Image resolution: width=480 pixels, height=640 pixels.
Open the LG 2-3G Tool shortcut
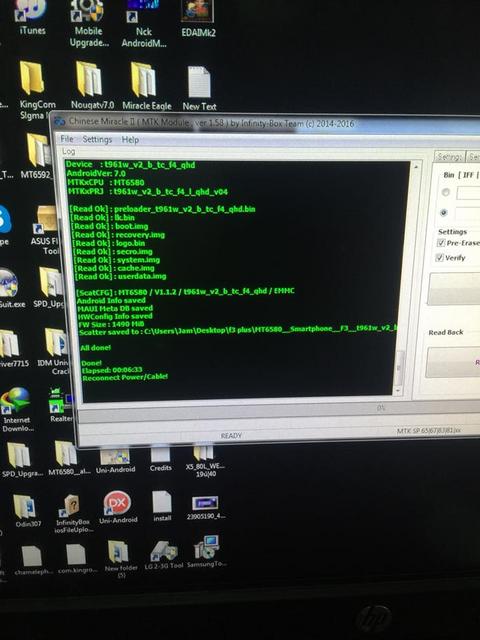click(x=164, y=554)
